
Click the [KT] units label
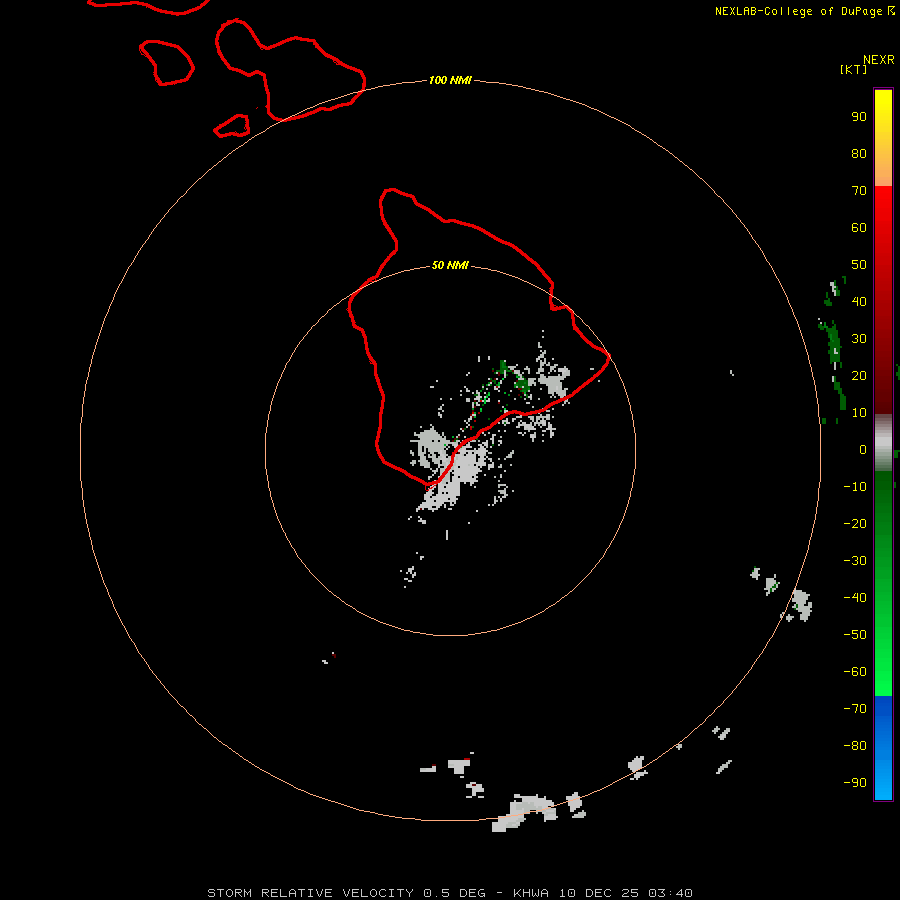pos(853,69)
